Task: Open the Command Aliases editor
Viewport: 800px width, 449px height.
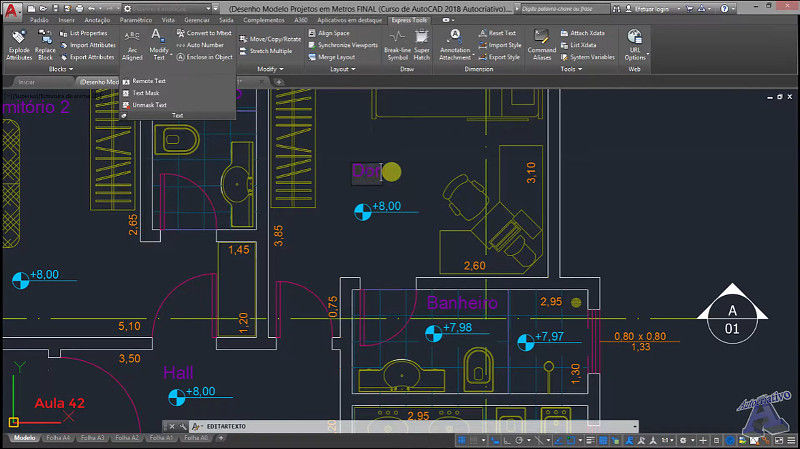Action: [x=541, y=45]
